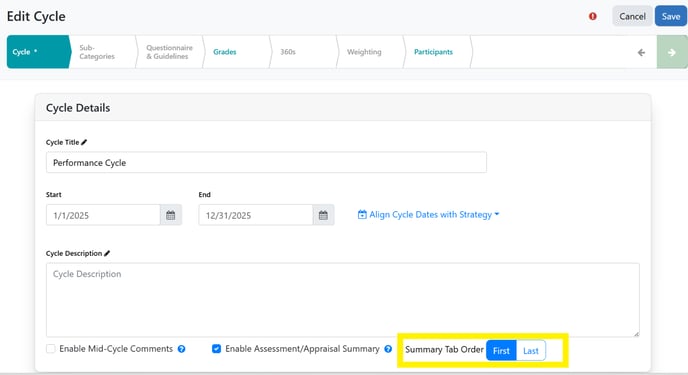
Task: Click the Cancel button
Action: [632, 16]
